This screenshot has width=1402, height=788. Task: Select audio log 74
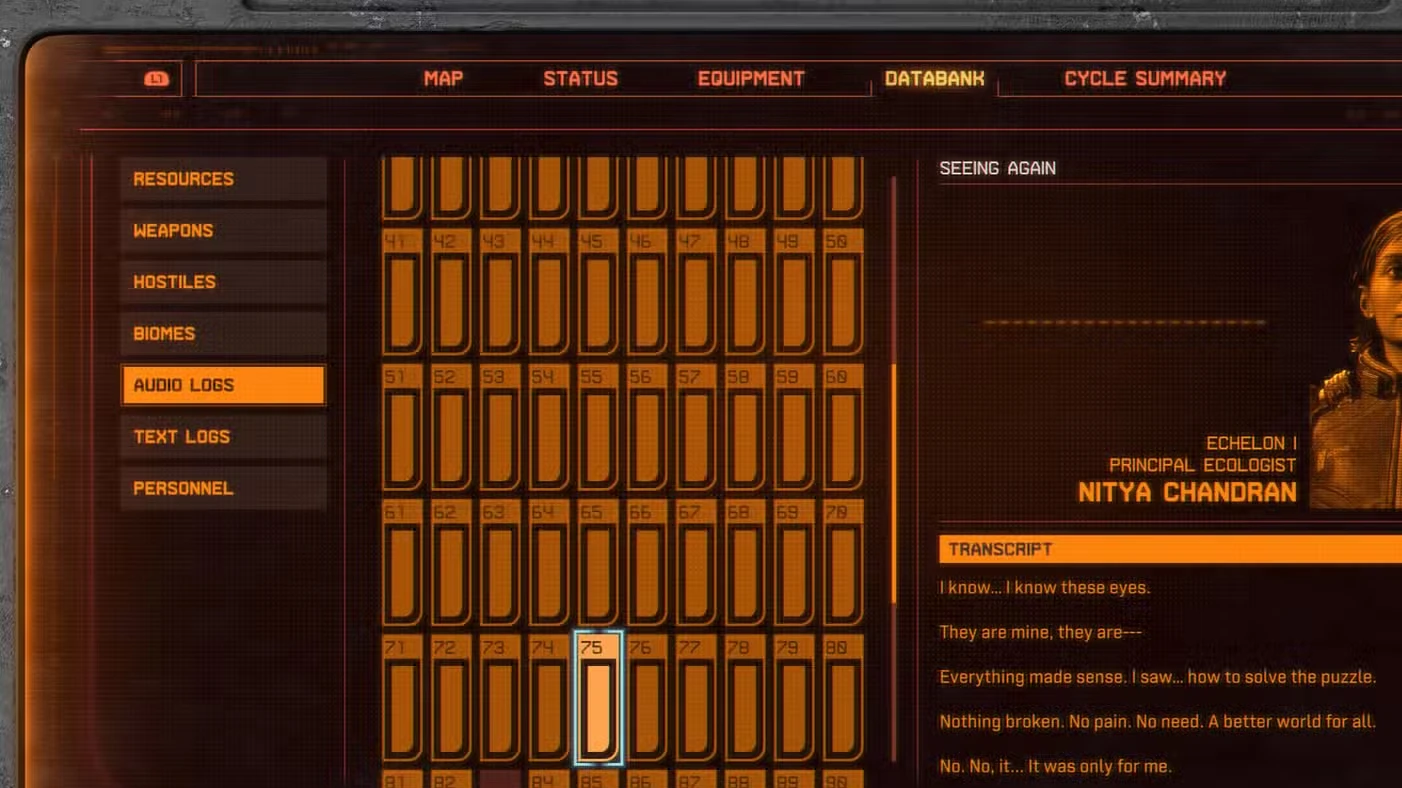549,698
